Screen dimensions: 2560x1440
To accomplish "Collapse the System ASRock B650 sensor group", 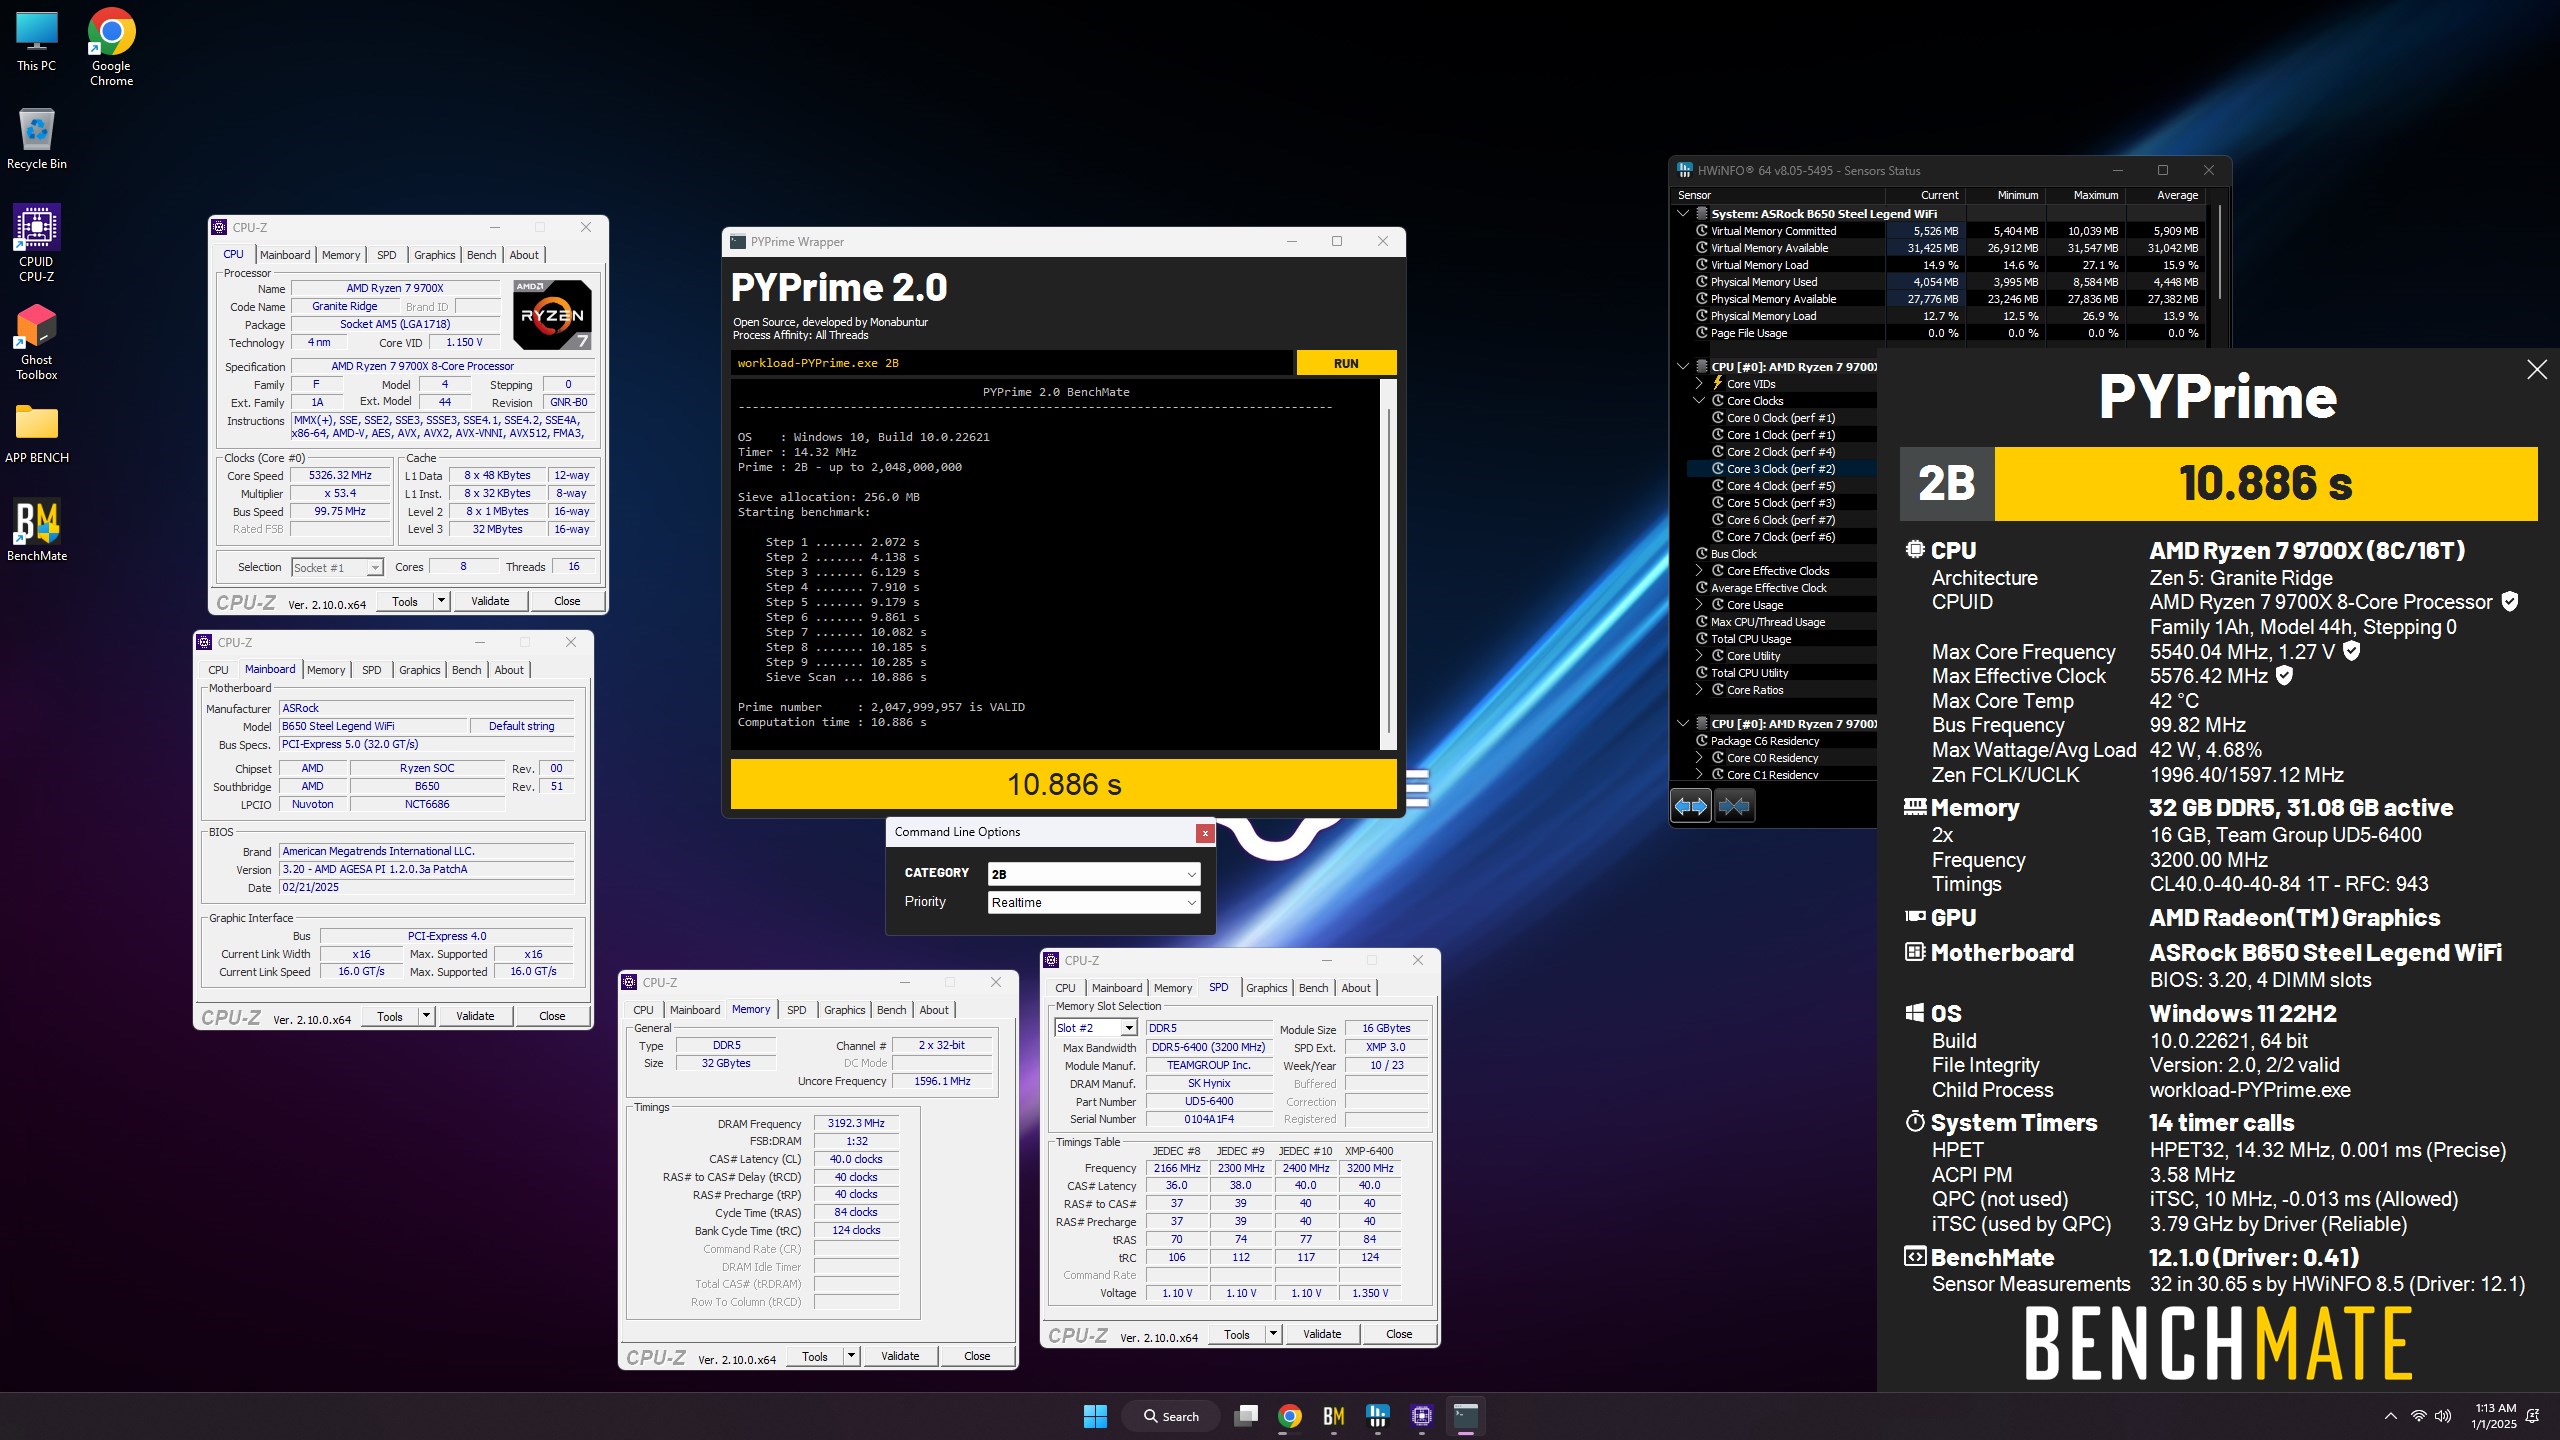I will [x=1683, y=213].
